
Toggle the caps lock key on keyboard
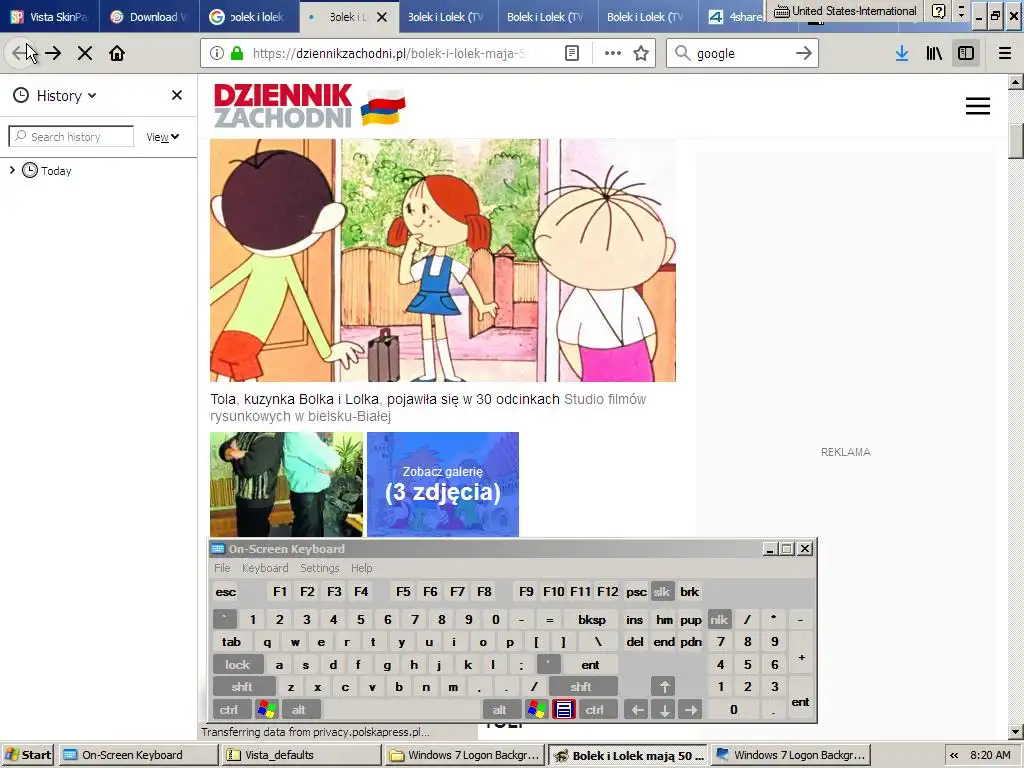click(x=238, y=665)
